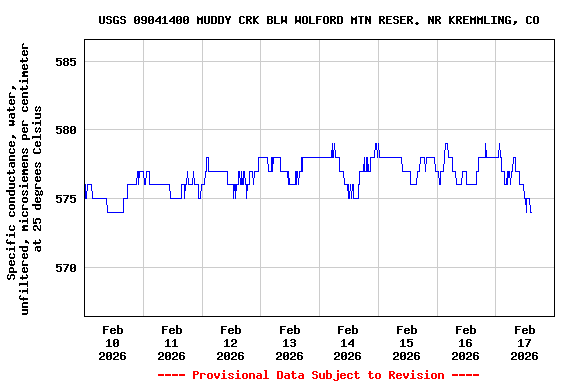Click the y-axis value 585
Image resolution: width=576 pixels, height=384 pixels.
tap(66, 62)
